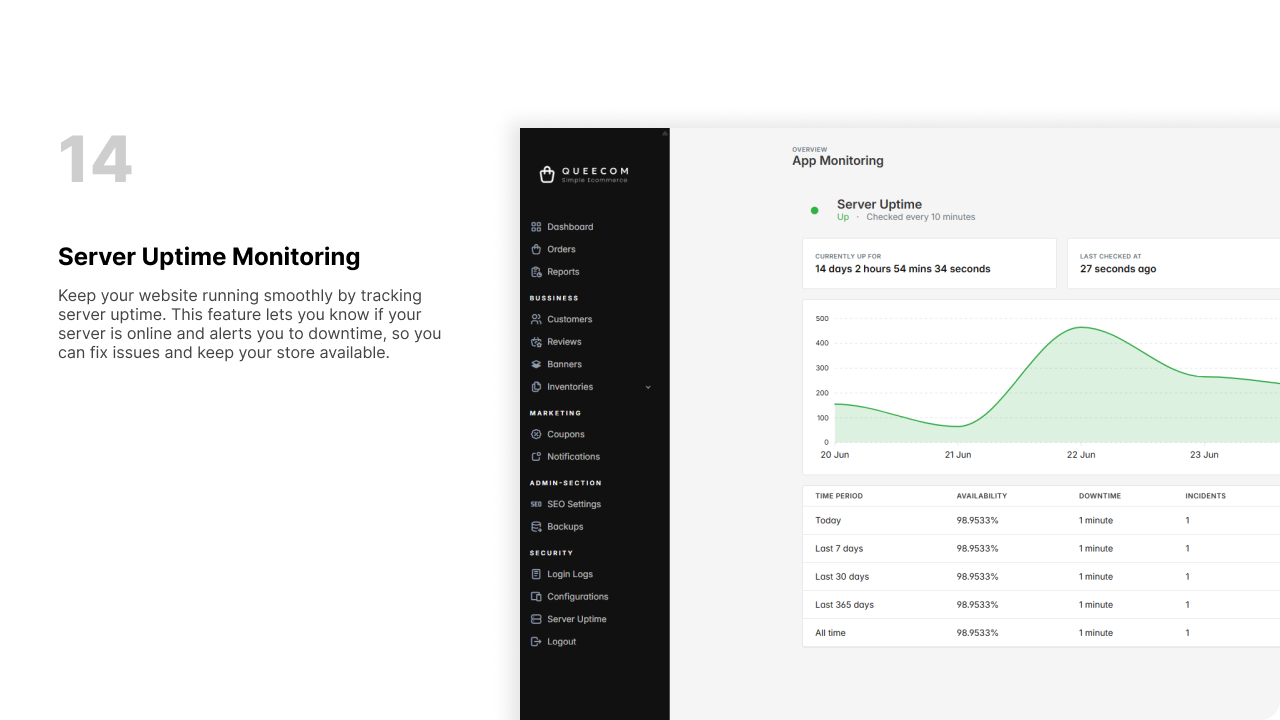The height and width of the screenshot is (720, 1280).
Task: Select Server Uptime in sidebar
Action: click(576, 619)
